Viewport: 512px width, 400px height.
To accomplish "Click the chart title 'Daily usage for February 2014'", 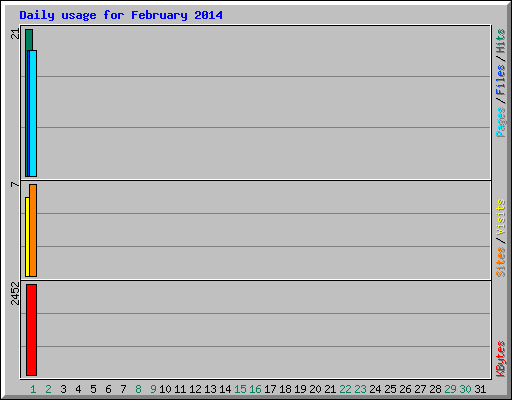I will click(121, 15).
